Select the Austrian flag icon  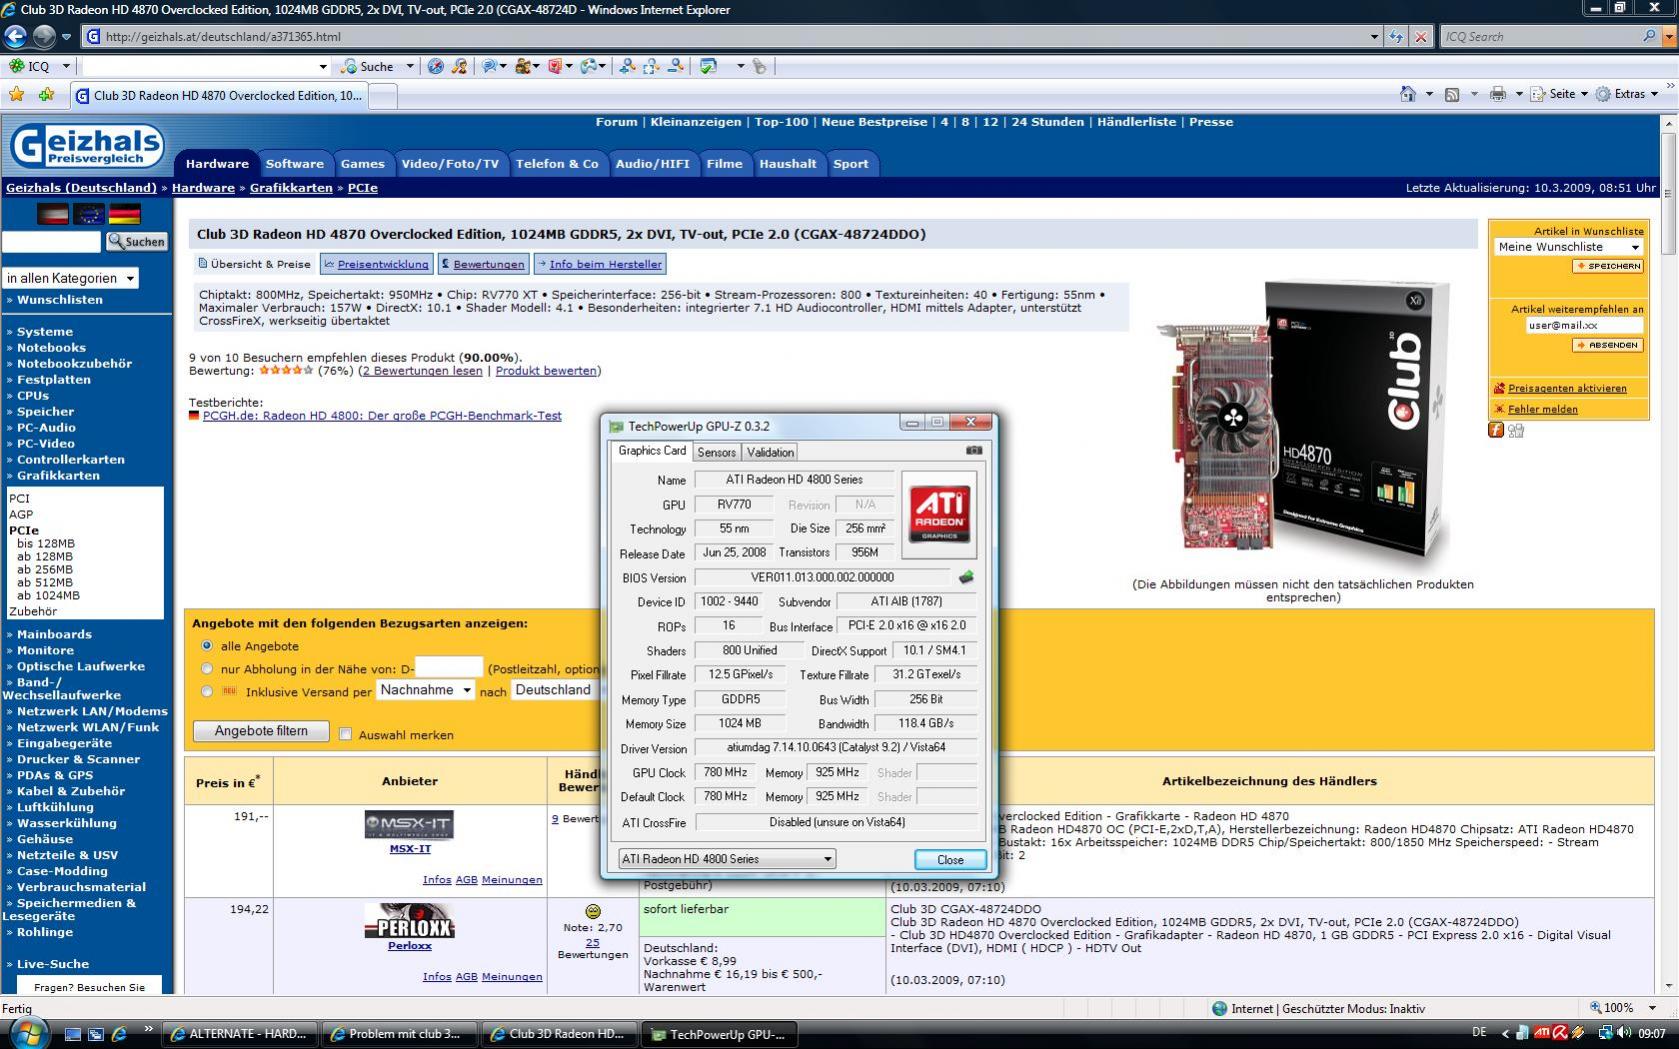[53, 214]
